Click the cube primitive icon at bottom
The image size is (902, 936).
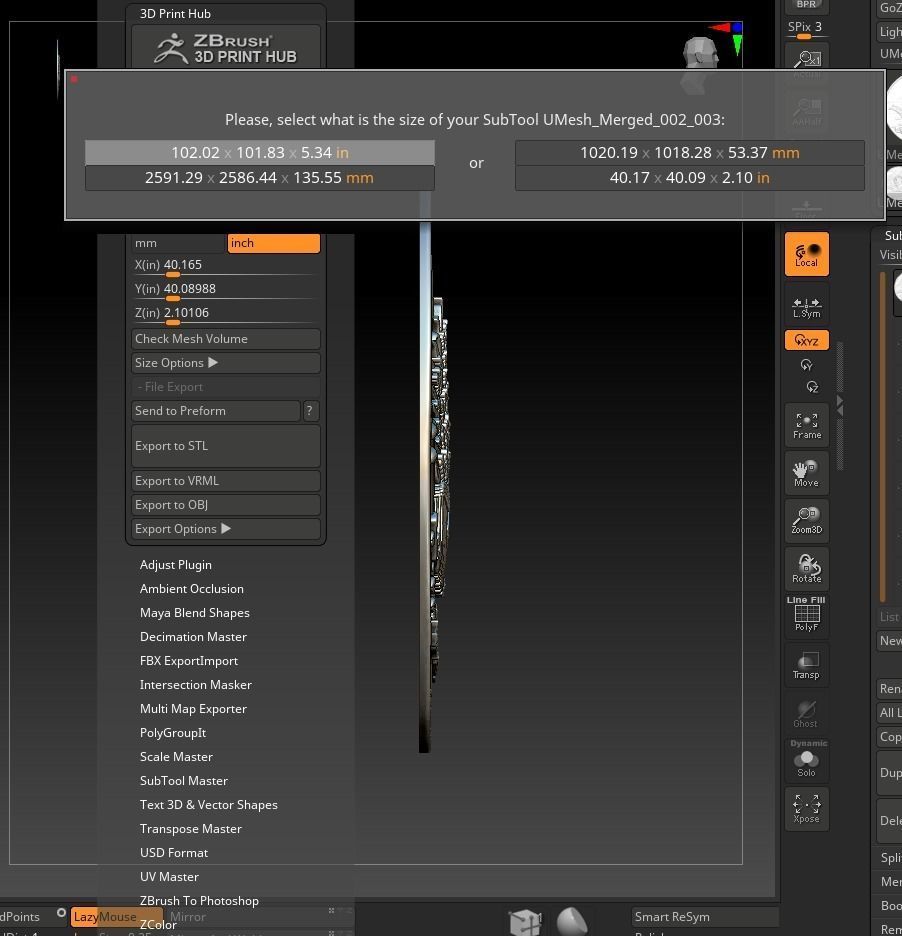[525, 922]
